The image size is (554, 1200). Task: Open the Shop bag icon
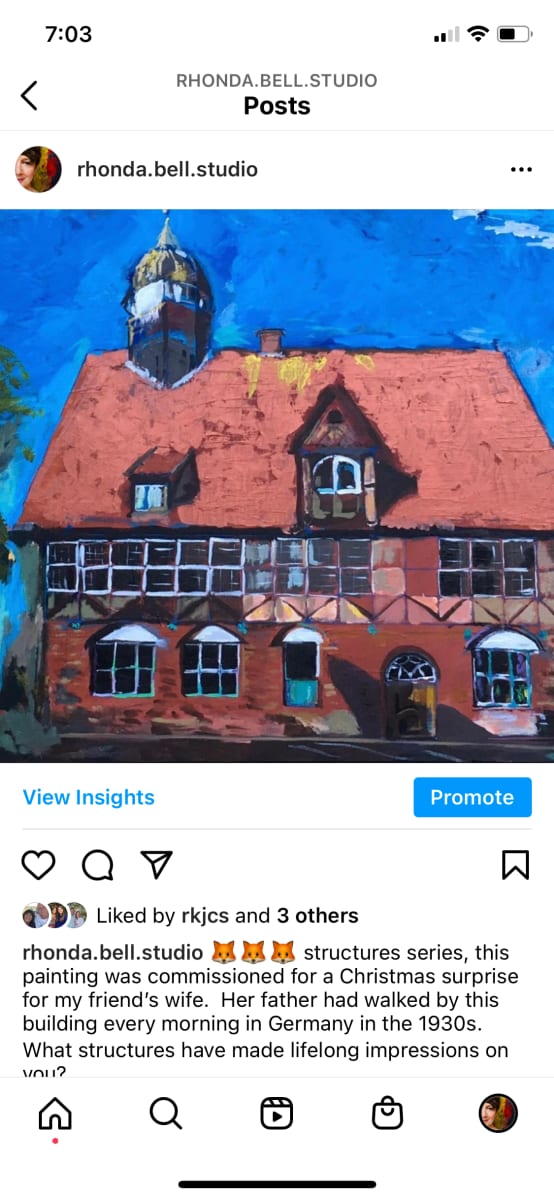point(387,1113)
